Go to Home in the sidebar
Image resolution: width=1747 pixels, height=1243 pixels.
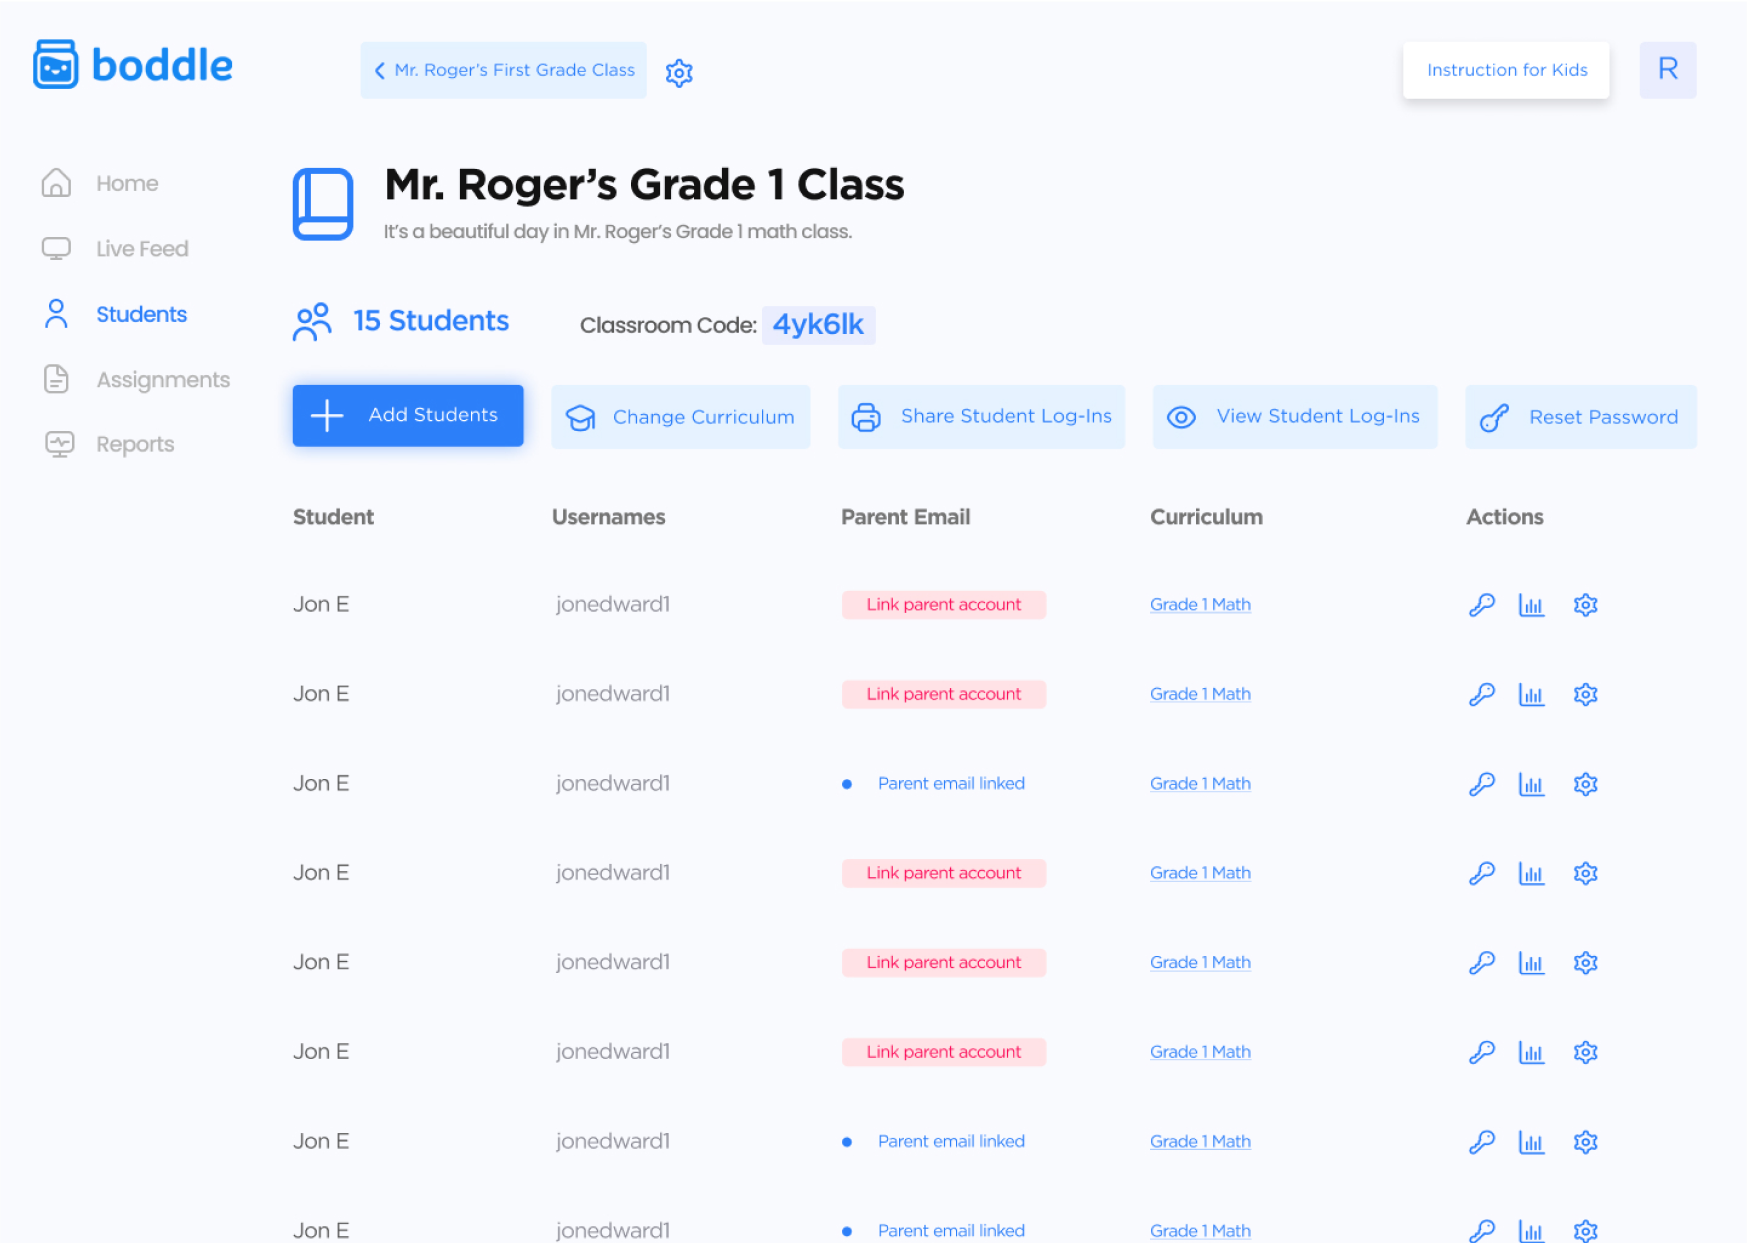tap(100, 183)
